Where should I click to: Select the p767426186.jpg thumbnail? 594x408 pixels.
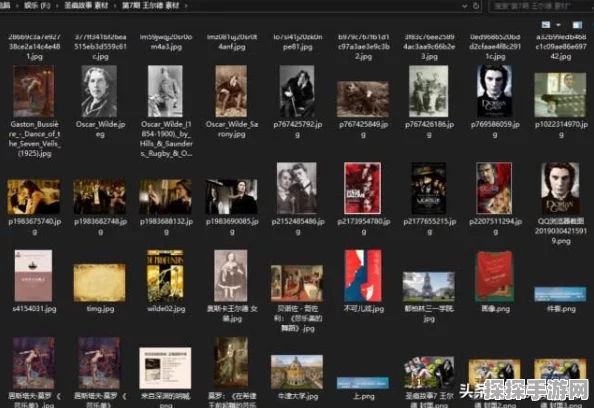[429, 91]
